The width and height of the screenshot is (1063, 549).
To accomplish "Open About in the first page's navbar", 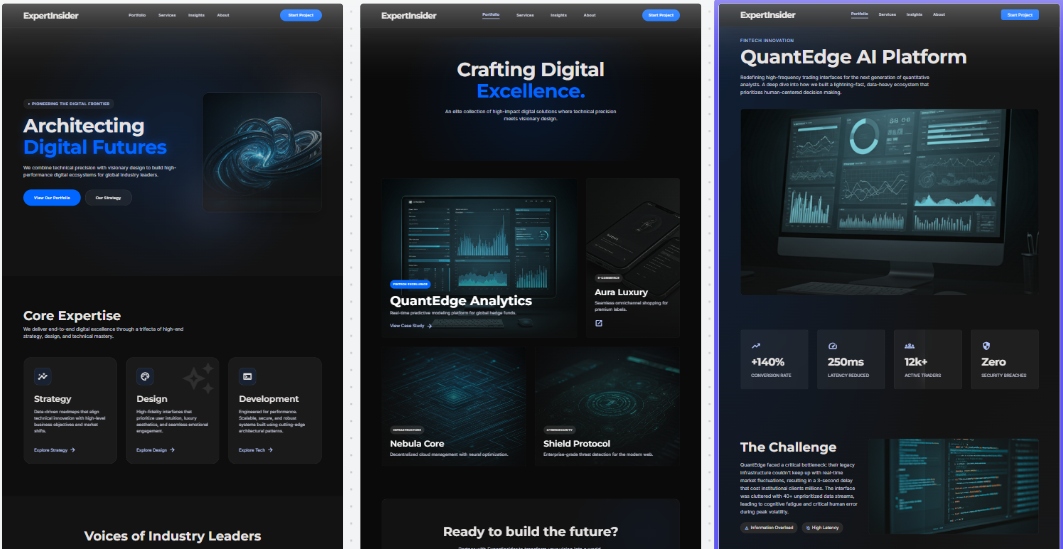I will 223,15.
